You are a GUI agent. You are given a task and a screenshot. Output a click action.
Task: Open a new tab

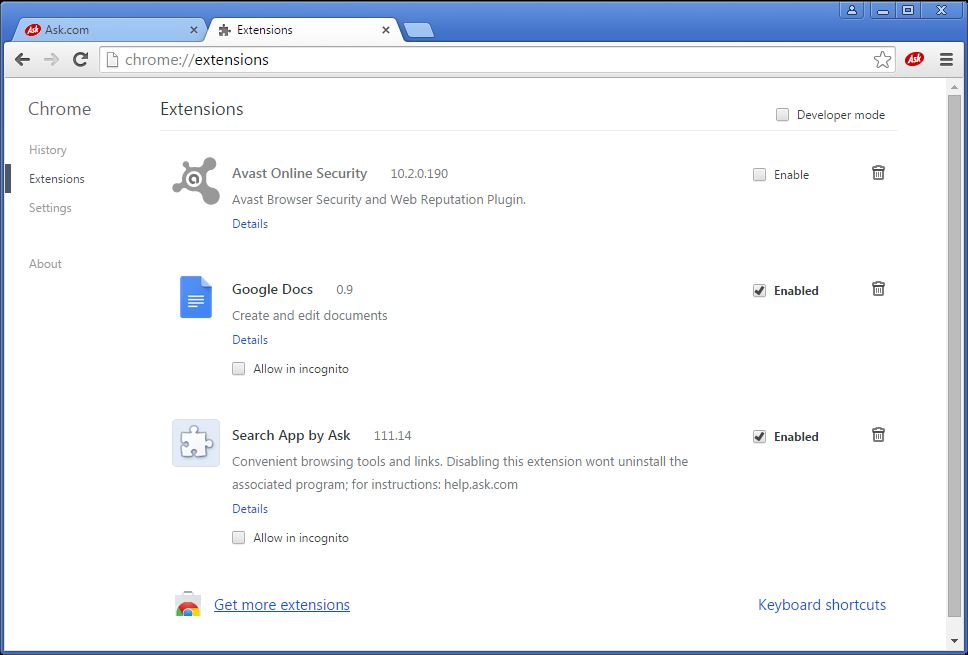pyautogui.click(x=419, y=30)
